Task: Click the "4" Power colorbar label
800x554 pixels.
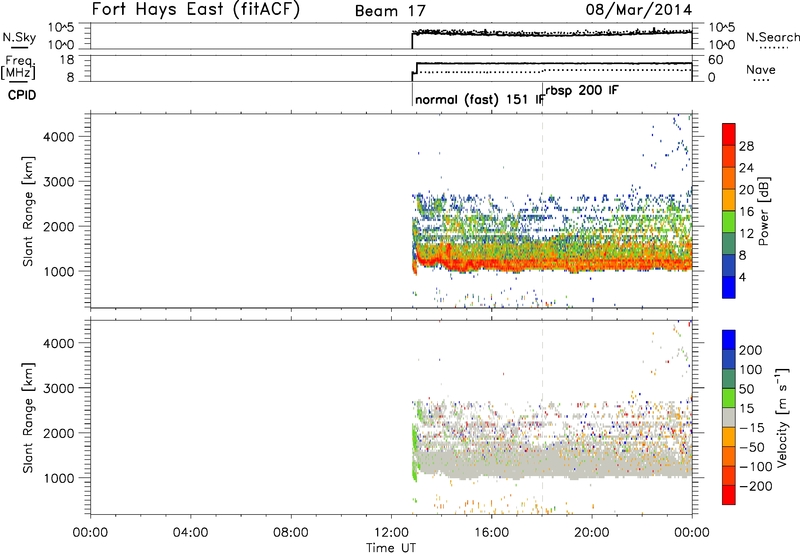Action: click(x=742, y=278)
